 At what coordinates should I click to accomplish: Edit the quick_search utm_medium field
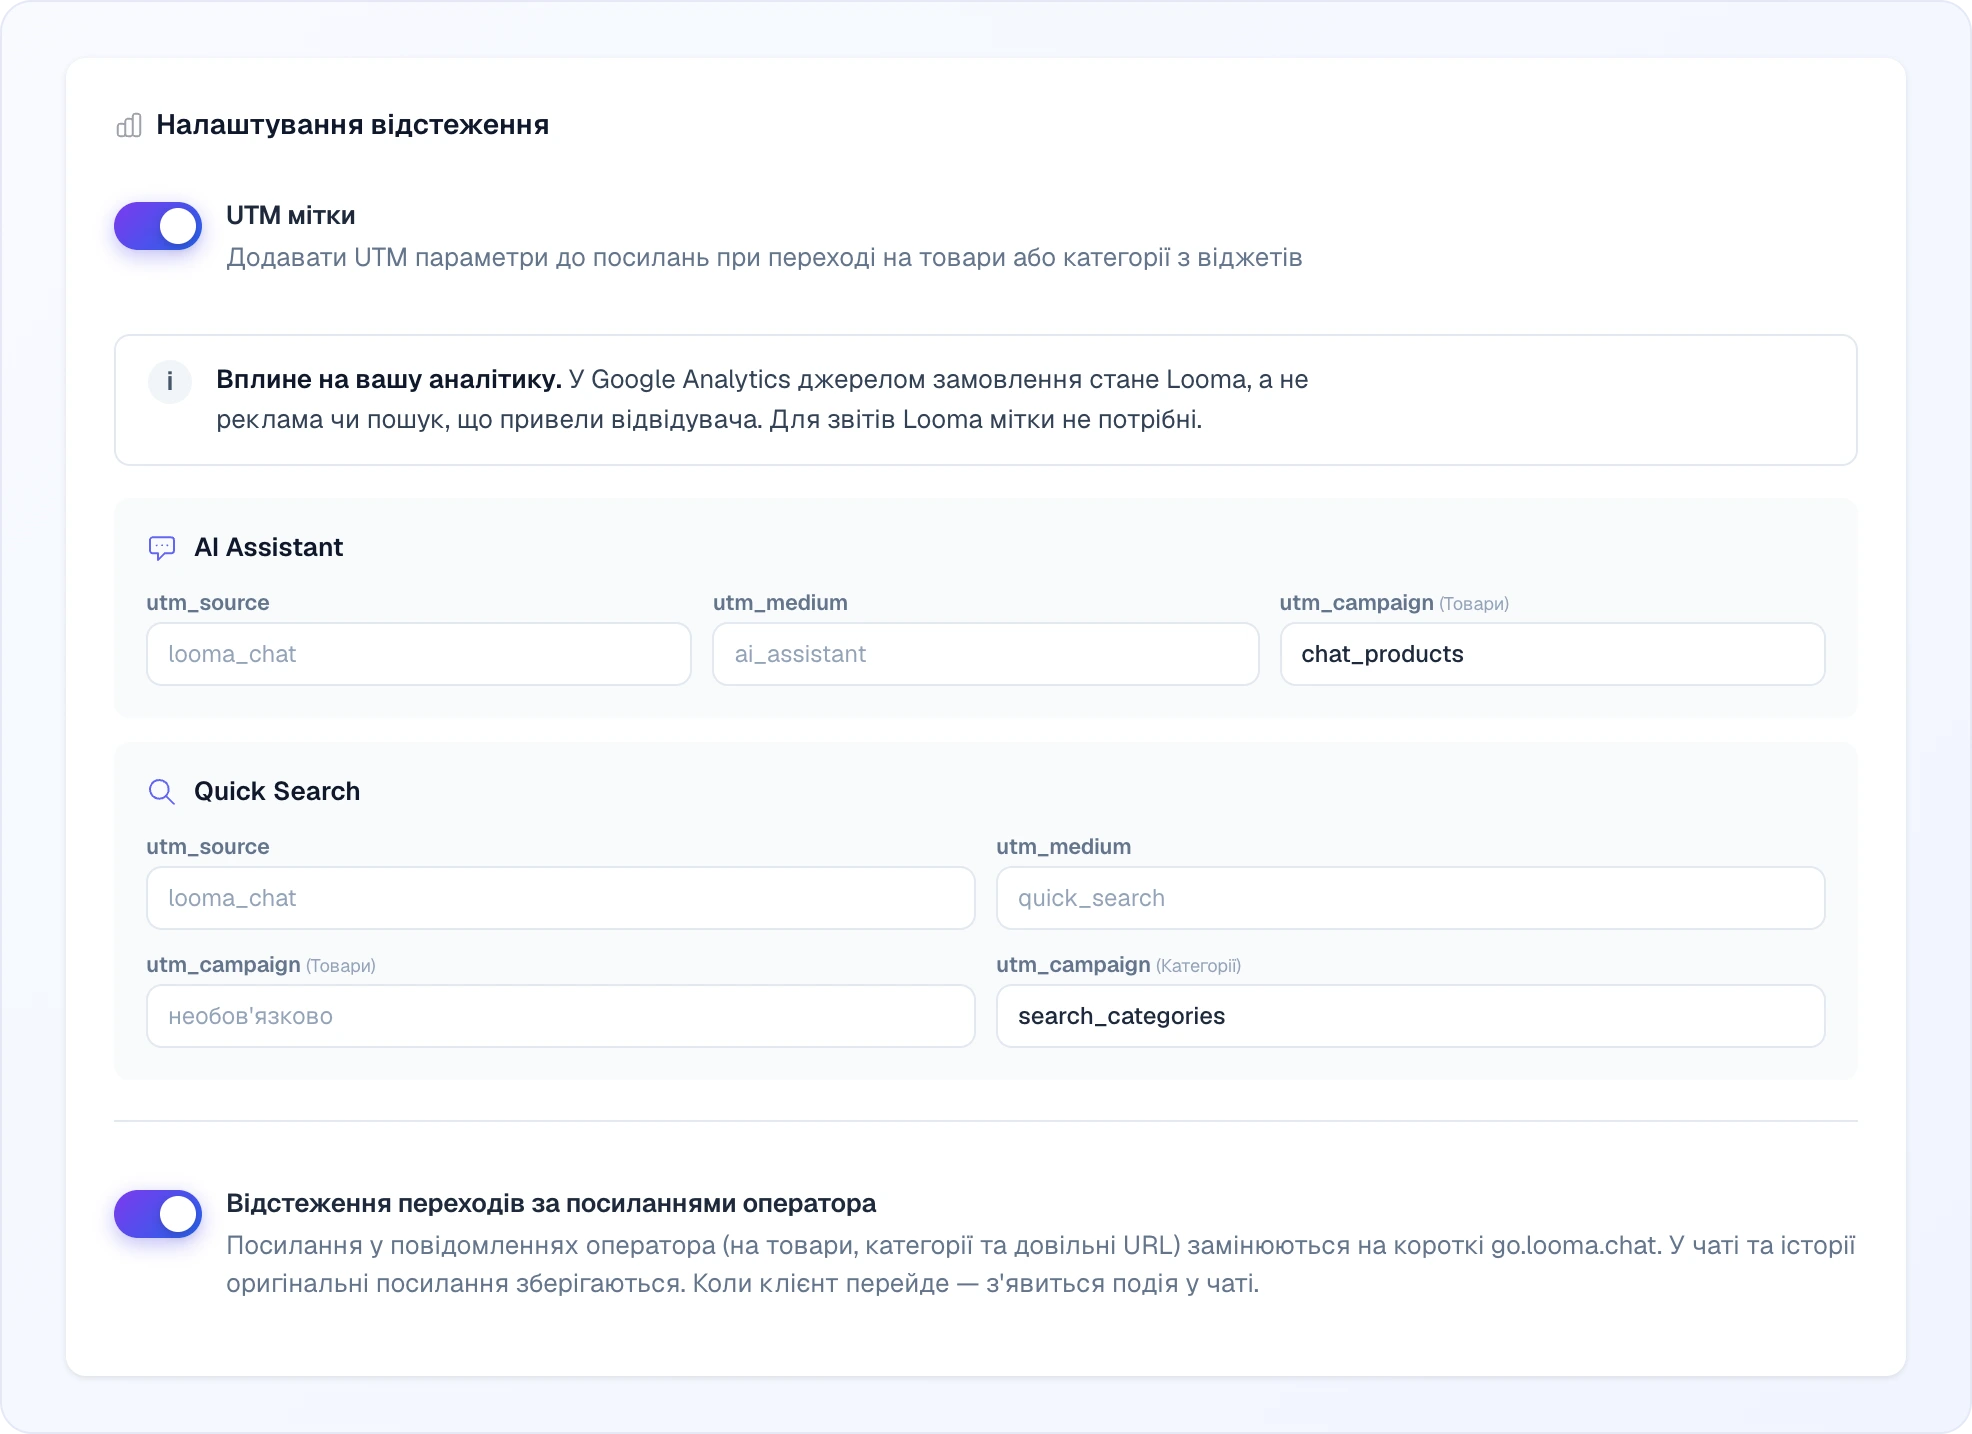click(x=1410, y=898)
